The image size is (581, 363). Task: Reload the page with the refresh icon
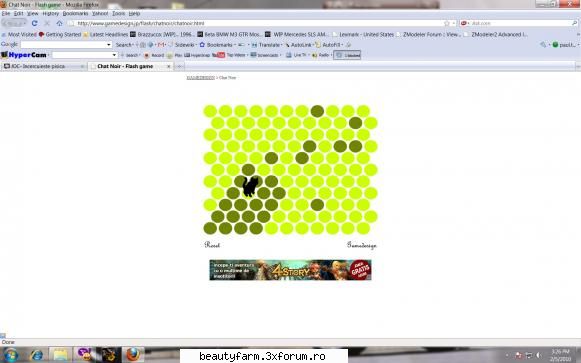(34, 23)
